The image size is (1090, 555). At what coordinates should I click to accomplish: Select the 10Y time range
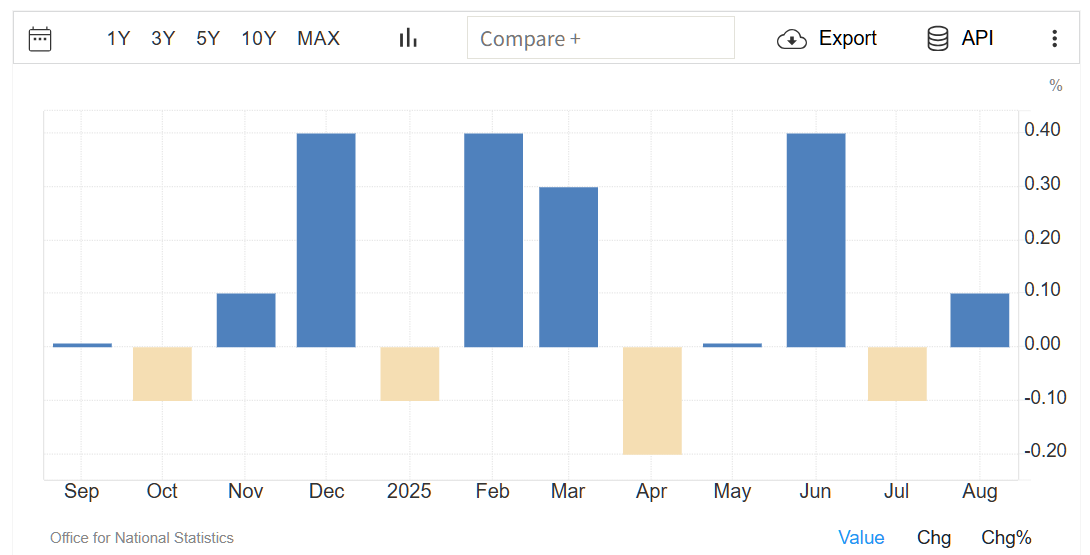point(258,39)
